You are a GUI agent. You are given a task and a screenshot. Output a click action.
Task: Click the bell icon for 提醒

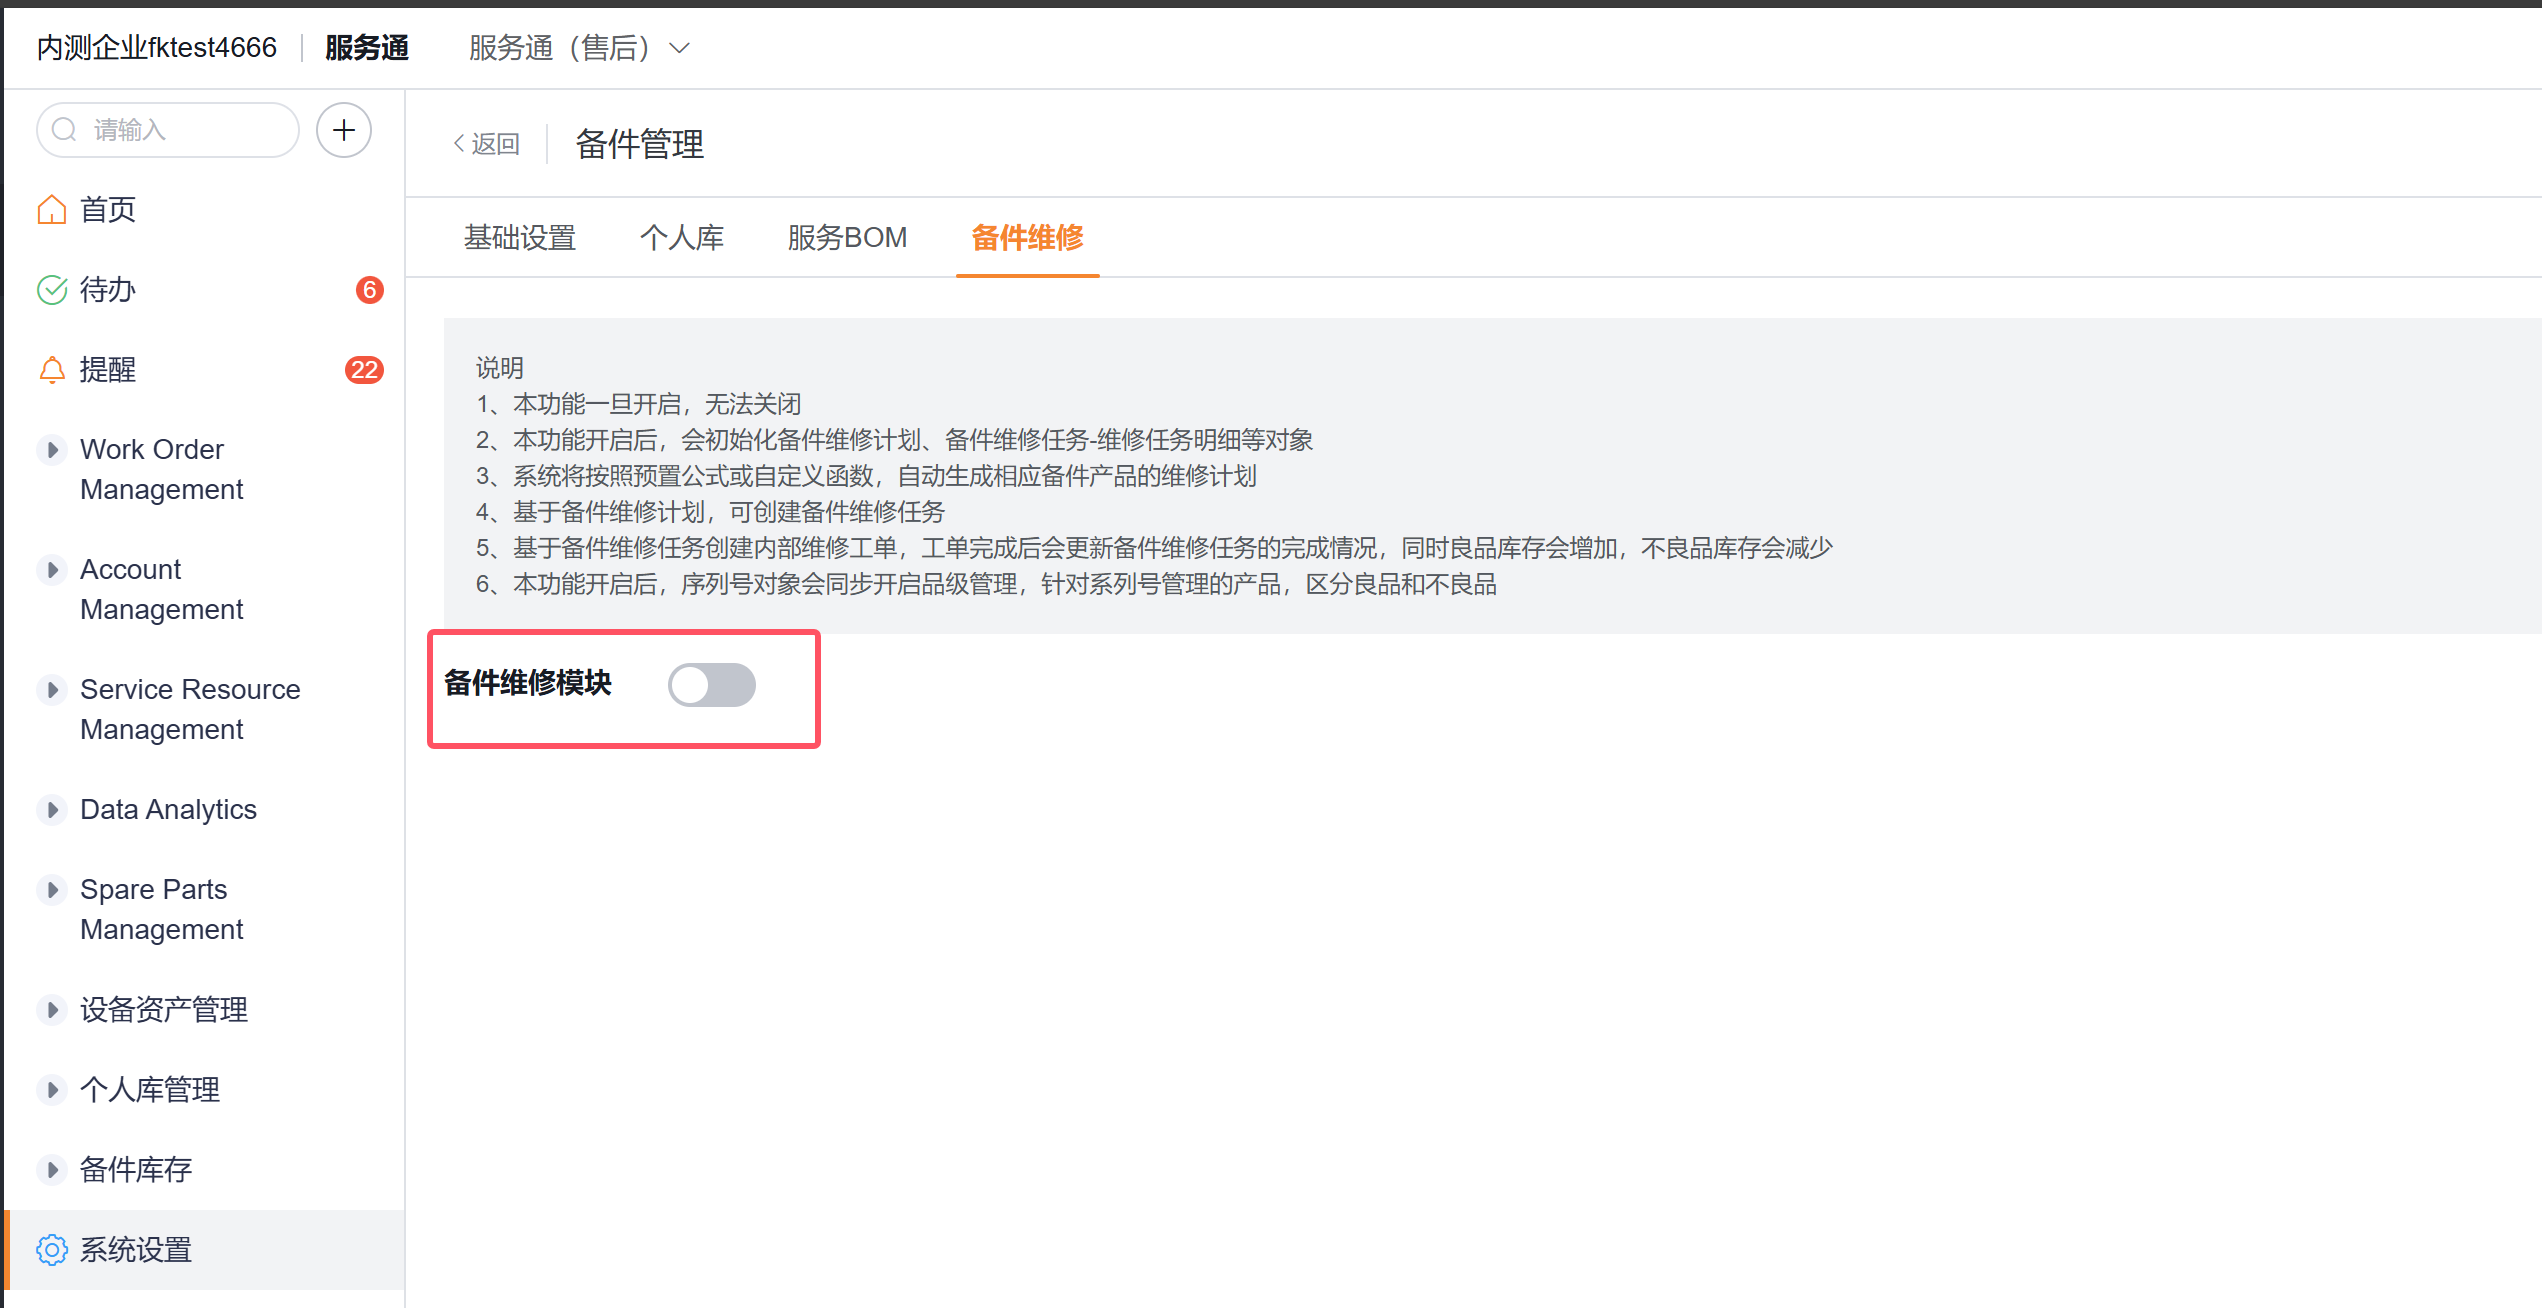click(52, 370)
